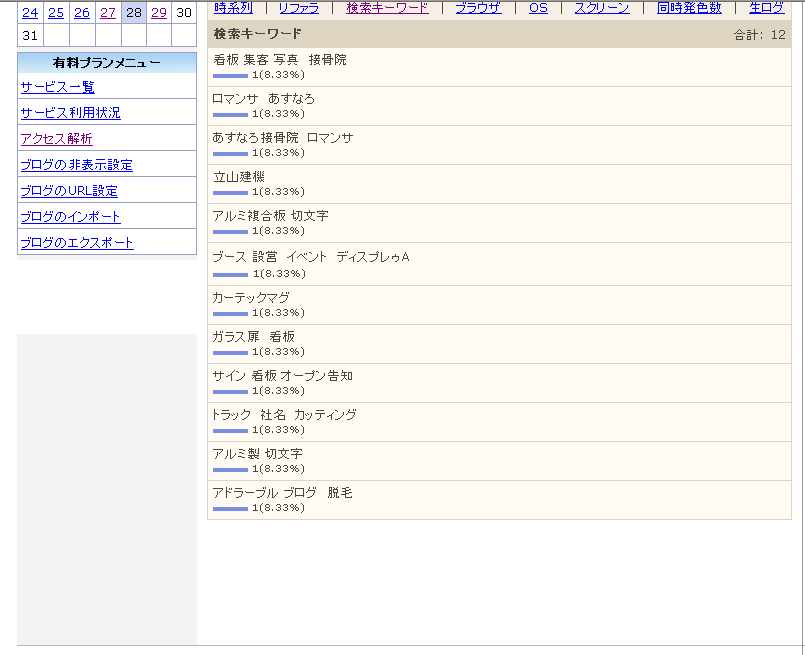Click percentage bar under 立山建機

tap(230, 193)
